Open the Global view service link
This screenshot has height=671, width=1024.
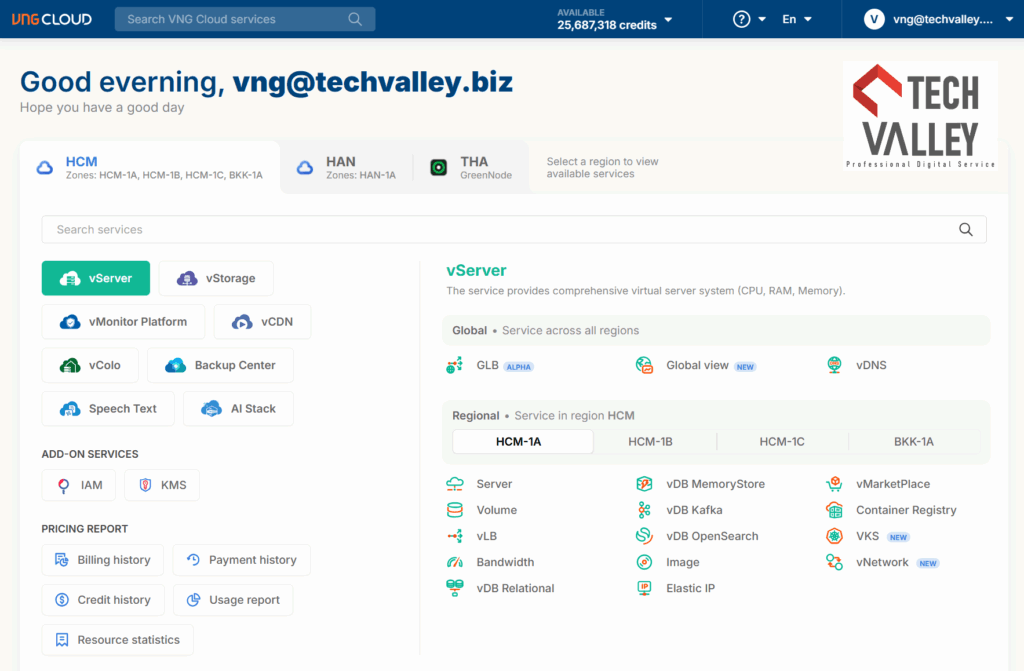pos(697,365)
